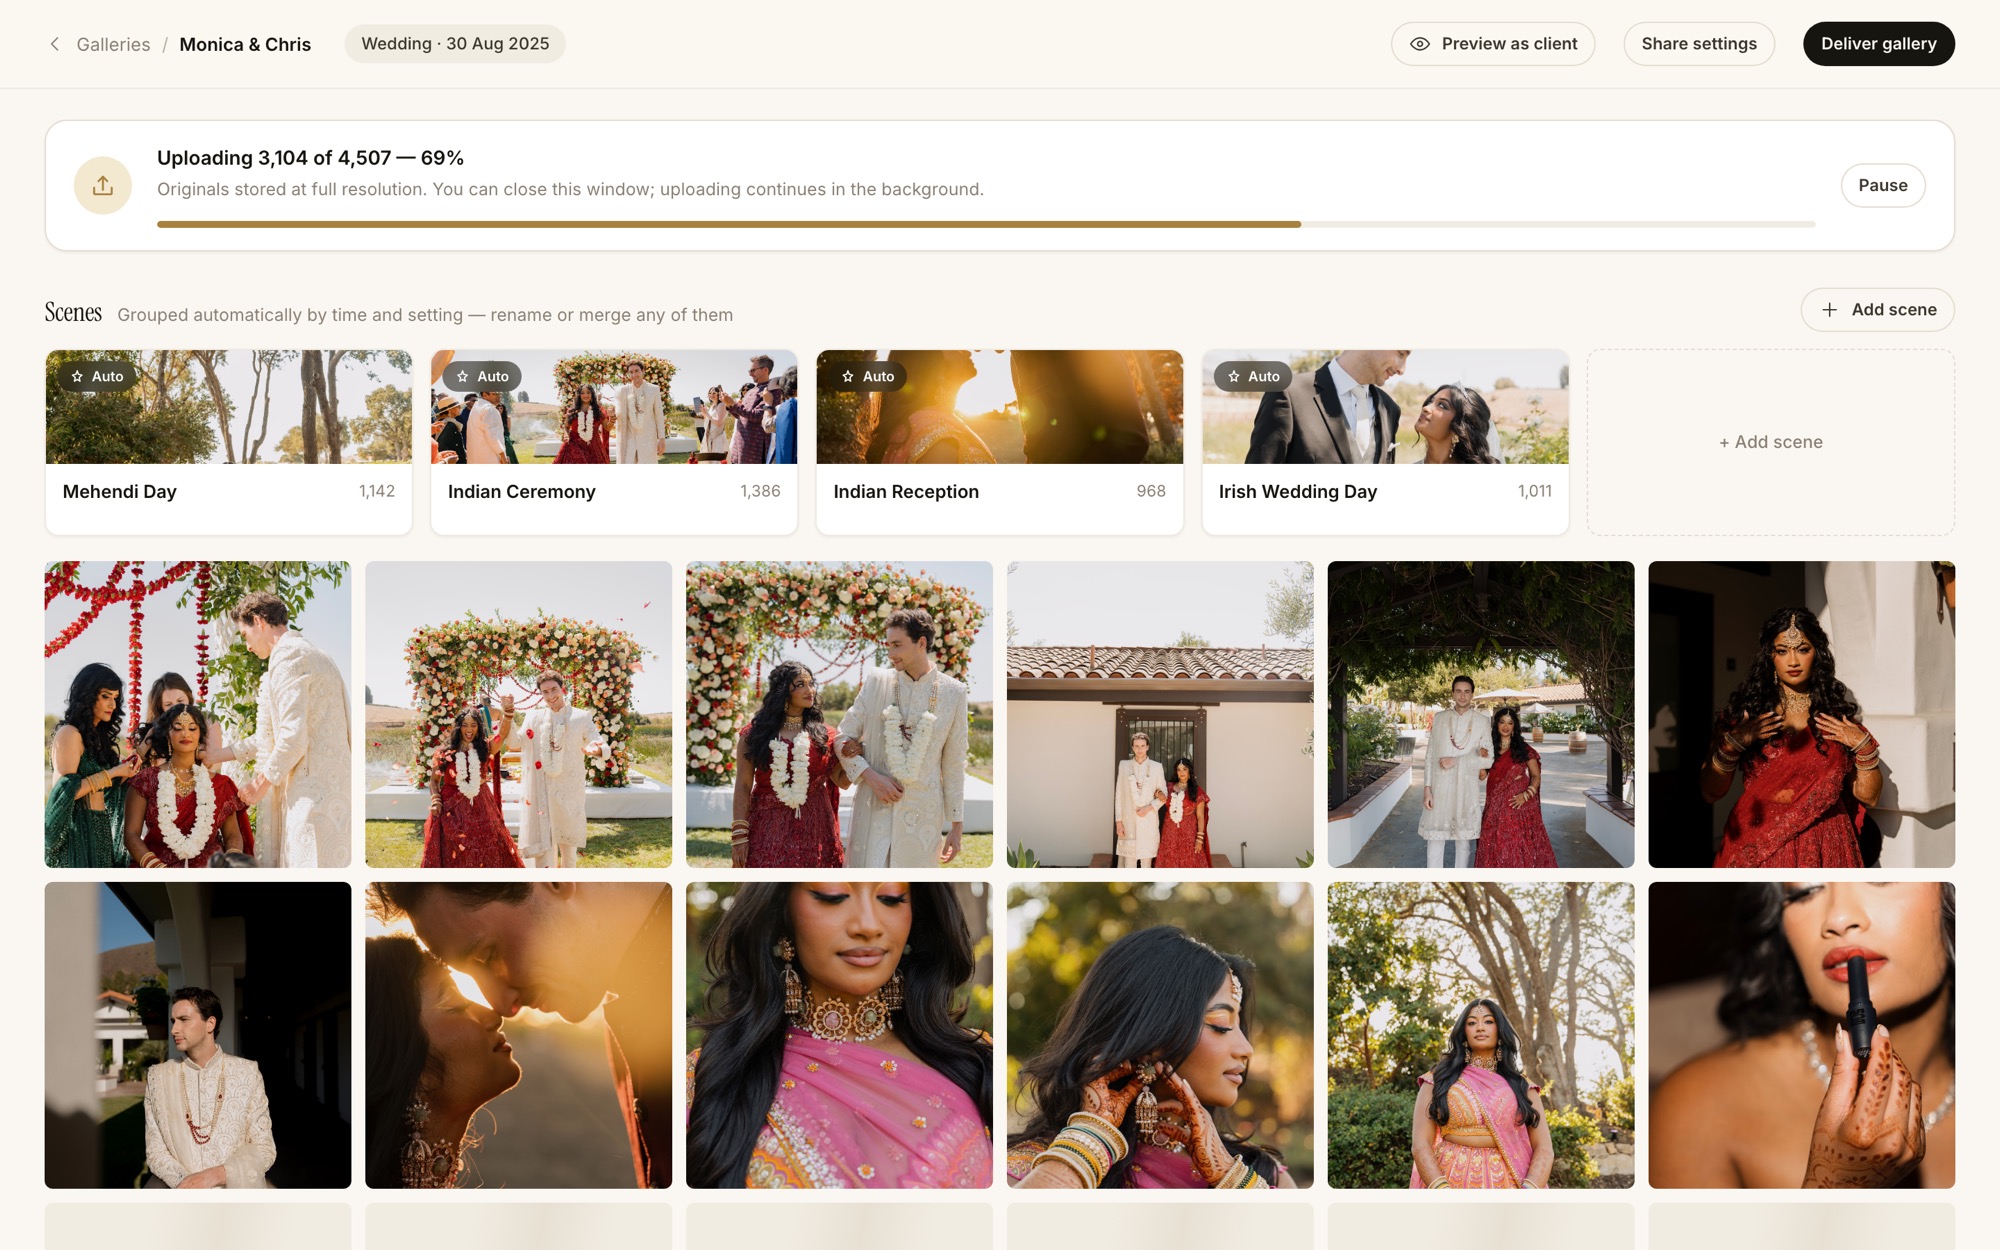Open the Mehendi Day scene
This screenshot has width=2000, height=1250.
tap(228, 442)
